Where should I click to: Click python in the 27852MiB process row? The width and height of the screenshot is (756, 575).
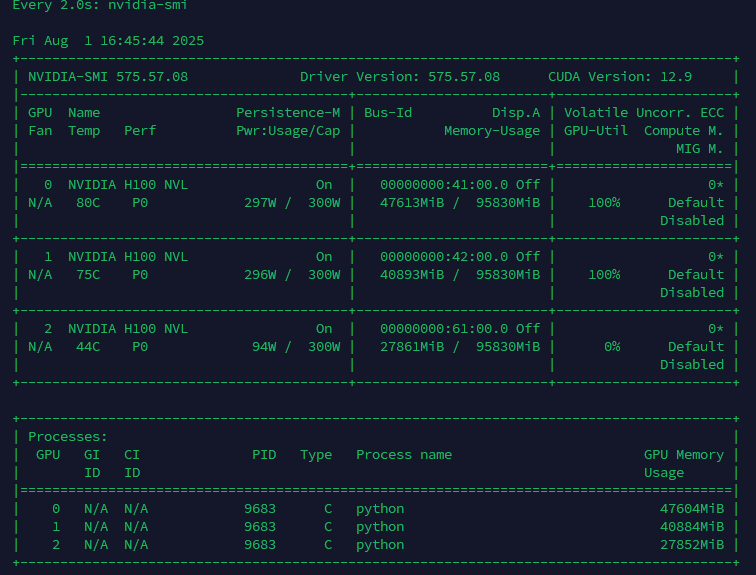click(x=380, y=545)
